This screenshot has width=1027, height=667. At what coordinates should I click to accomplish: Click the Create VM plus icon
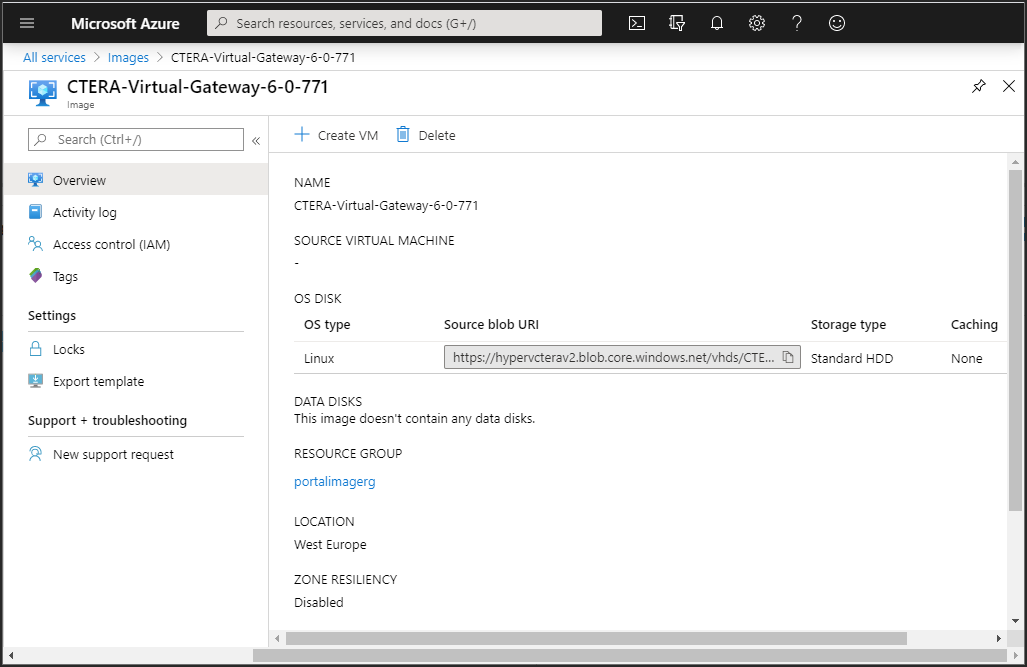click(301, 134)
